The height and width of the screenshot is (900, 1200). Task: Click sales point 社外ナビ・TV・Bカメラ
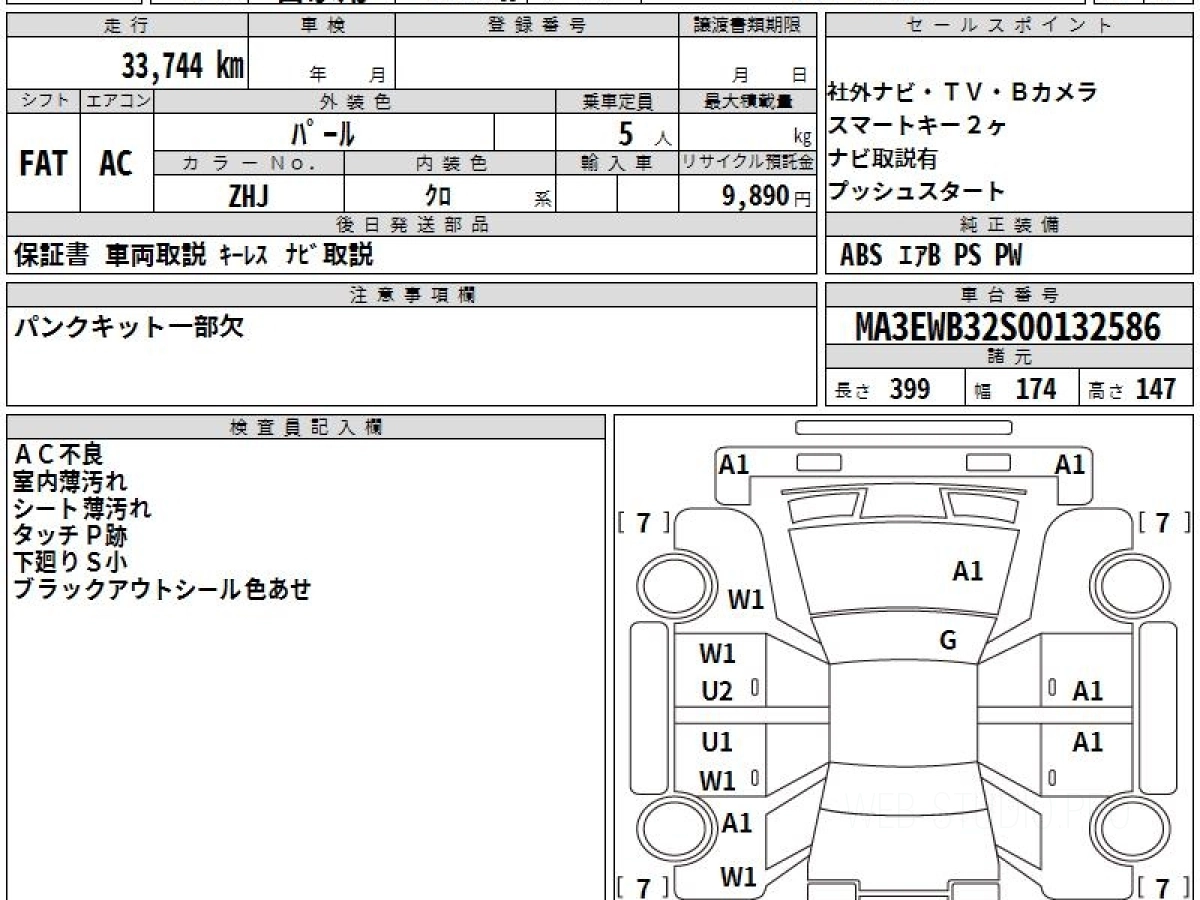pyautogui.click(x=963, y=93)
